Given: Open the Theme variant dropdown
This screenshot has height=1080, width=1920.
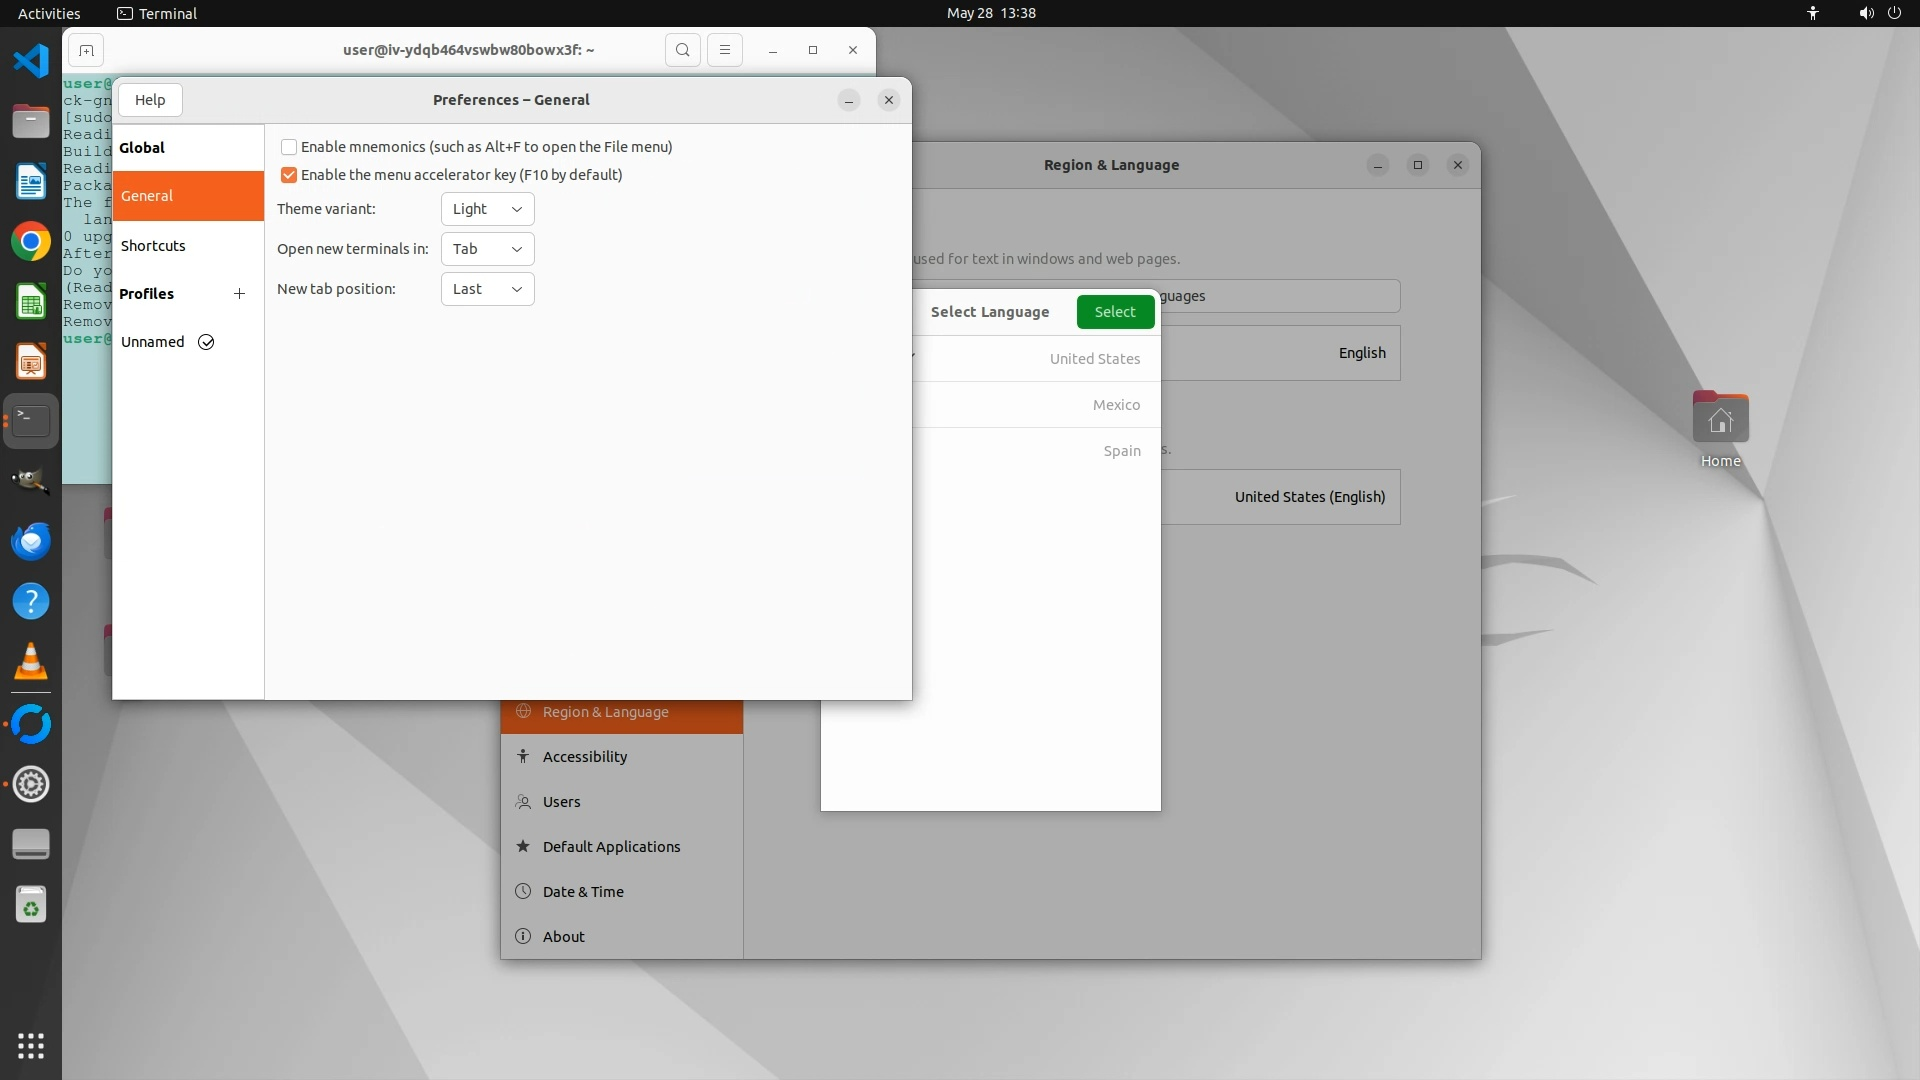Looking at the screenshot, I should coord(487,209).
